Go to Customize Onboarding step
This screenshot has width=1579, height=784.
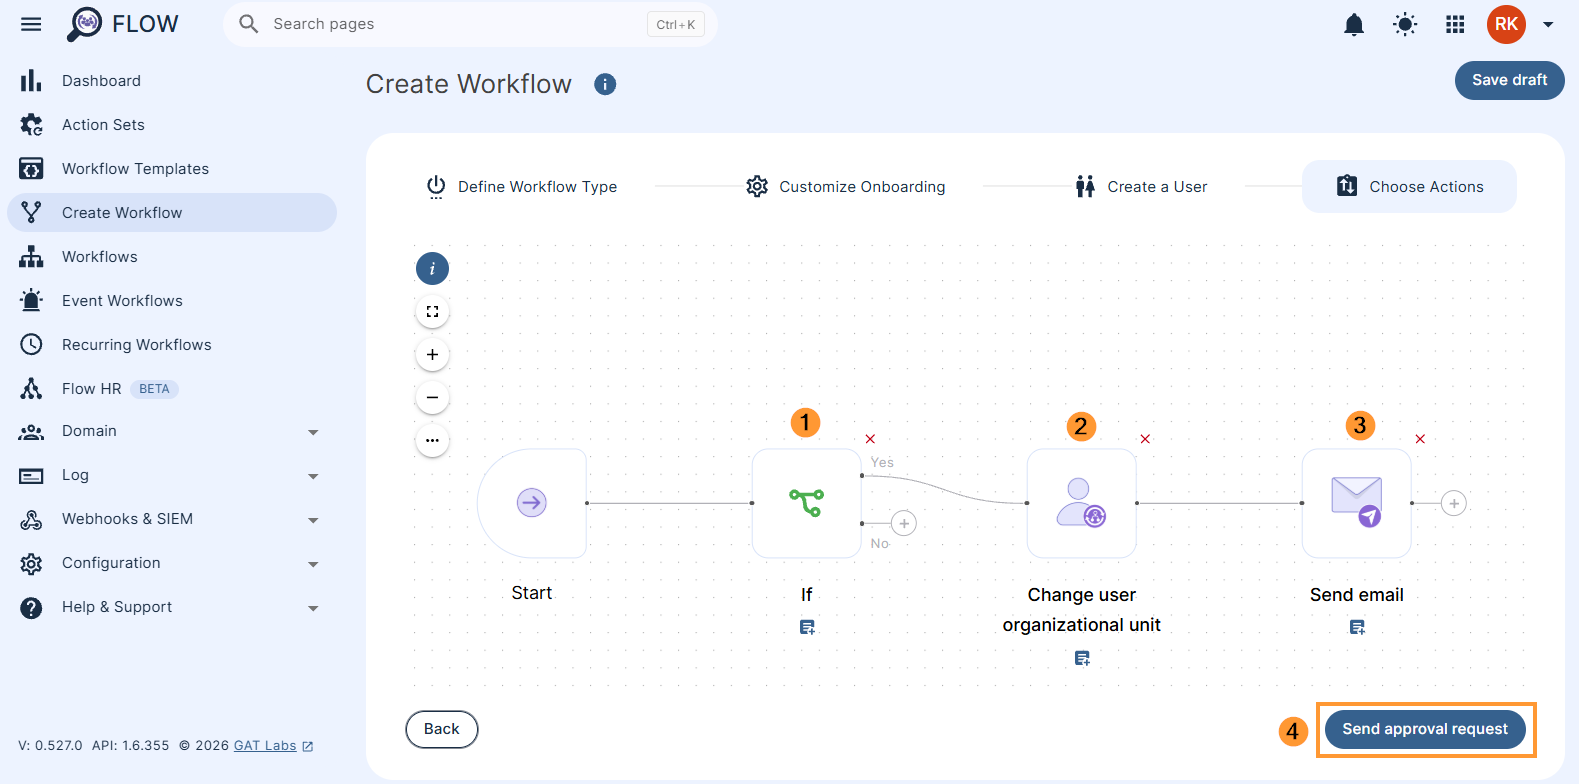[x=846, y=187]
